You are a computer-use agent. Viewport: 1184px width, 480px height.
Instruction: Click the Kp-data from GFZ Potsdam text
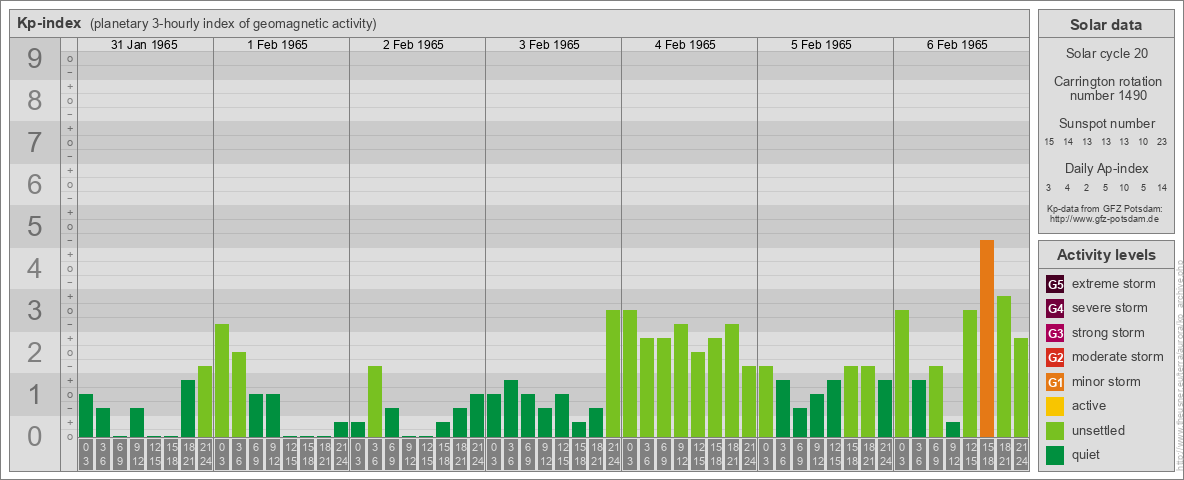point(1103,208)
